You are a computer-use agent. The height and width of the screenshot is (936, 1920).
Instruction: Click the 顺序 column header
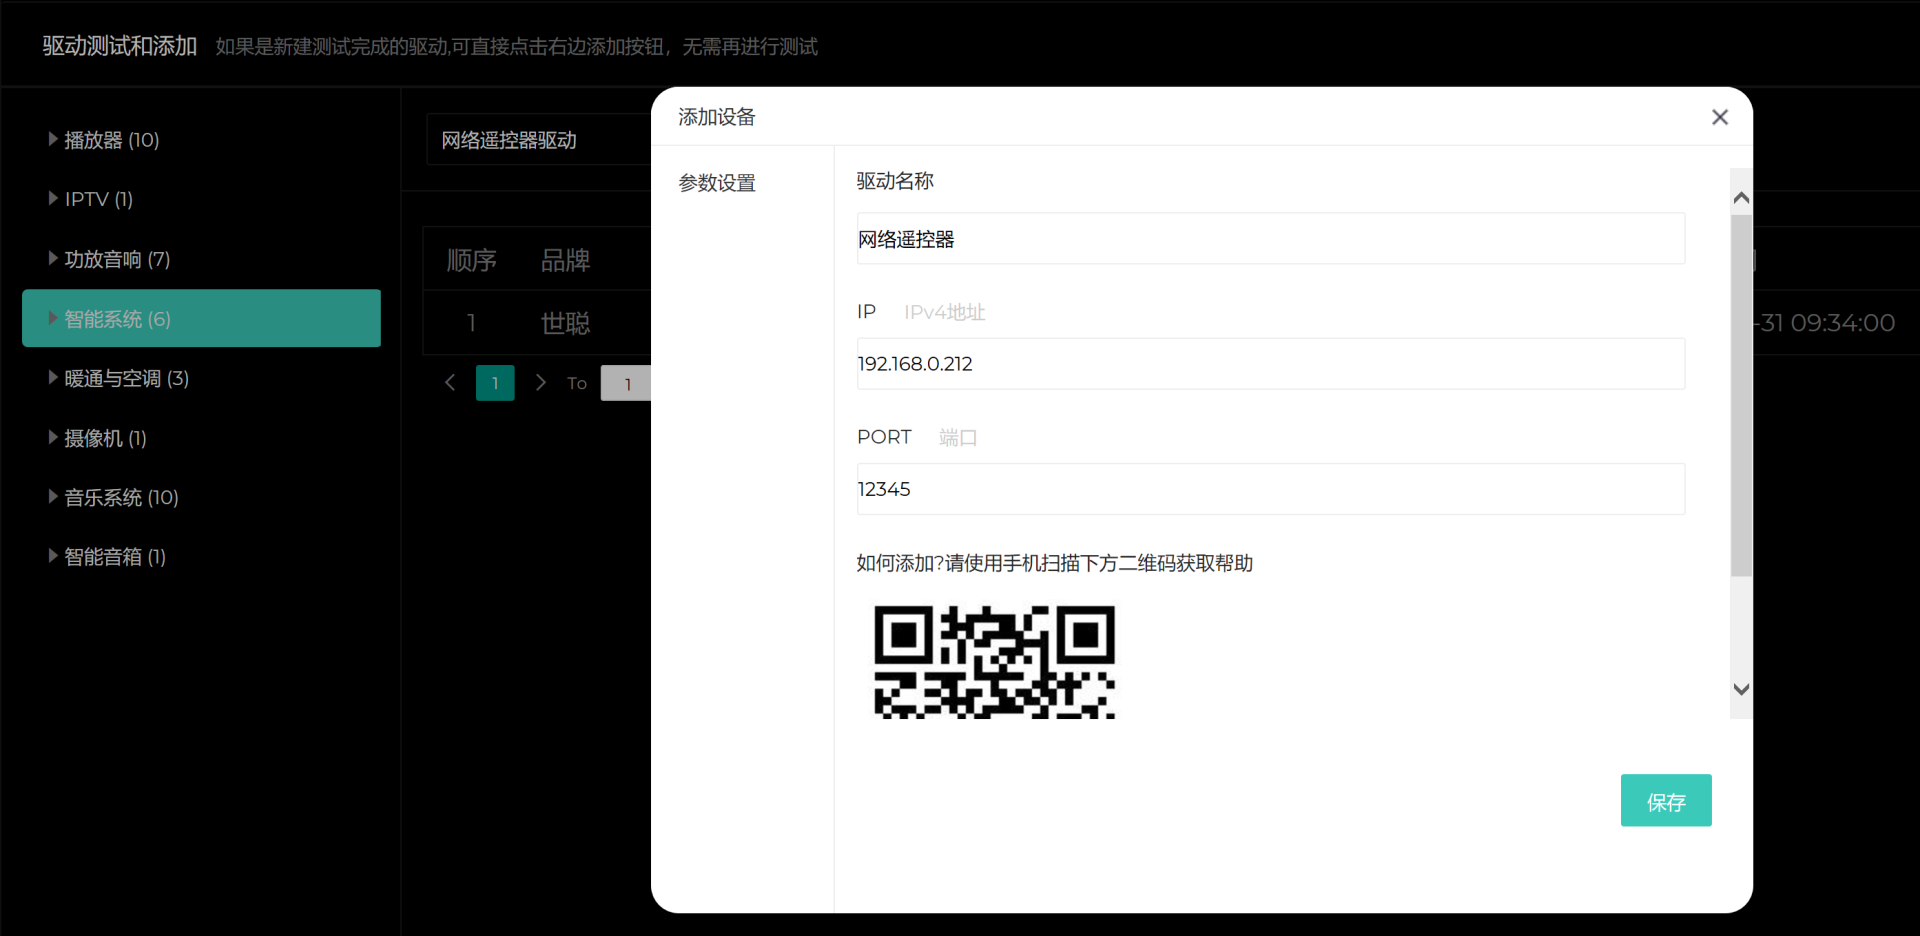(x=471, y=260)
